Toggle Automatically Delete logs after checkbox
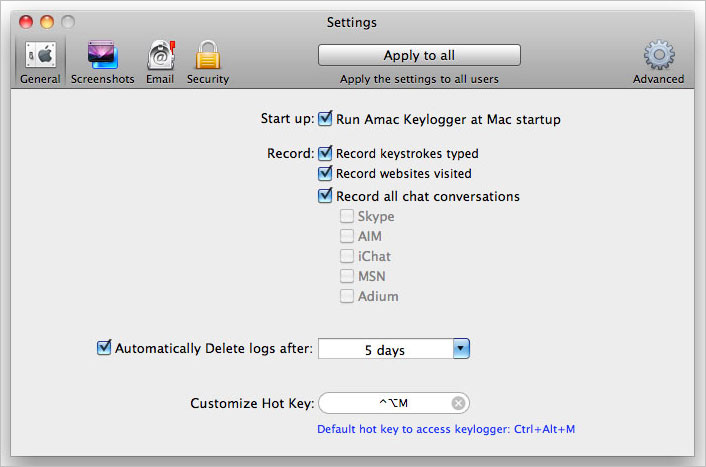Viewport: 706px width, 467px height. tap(104, 348)
